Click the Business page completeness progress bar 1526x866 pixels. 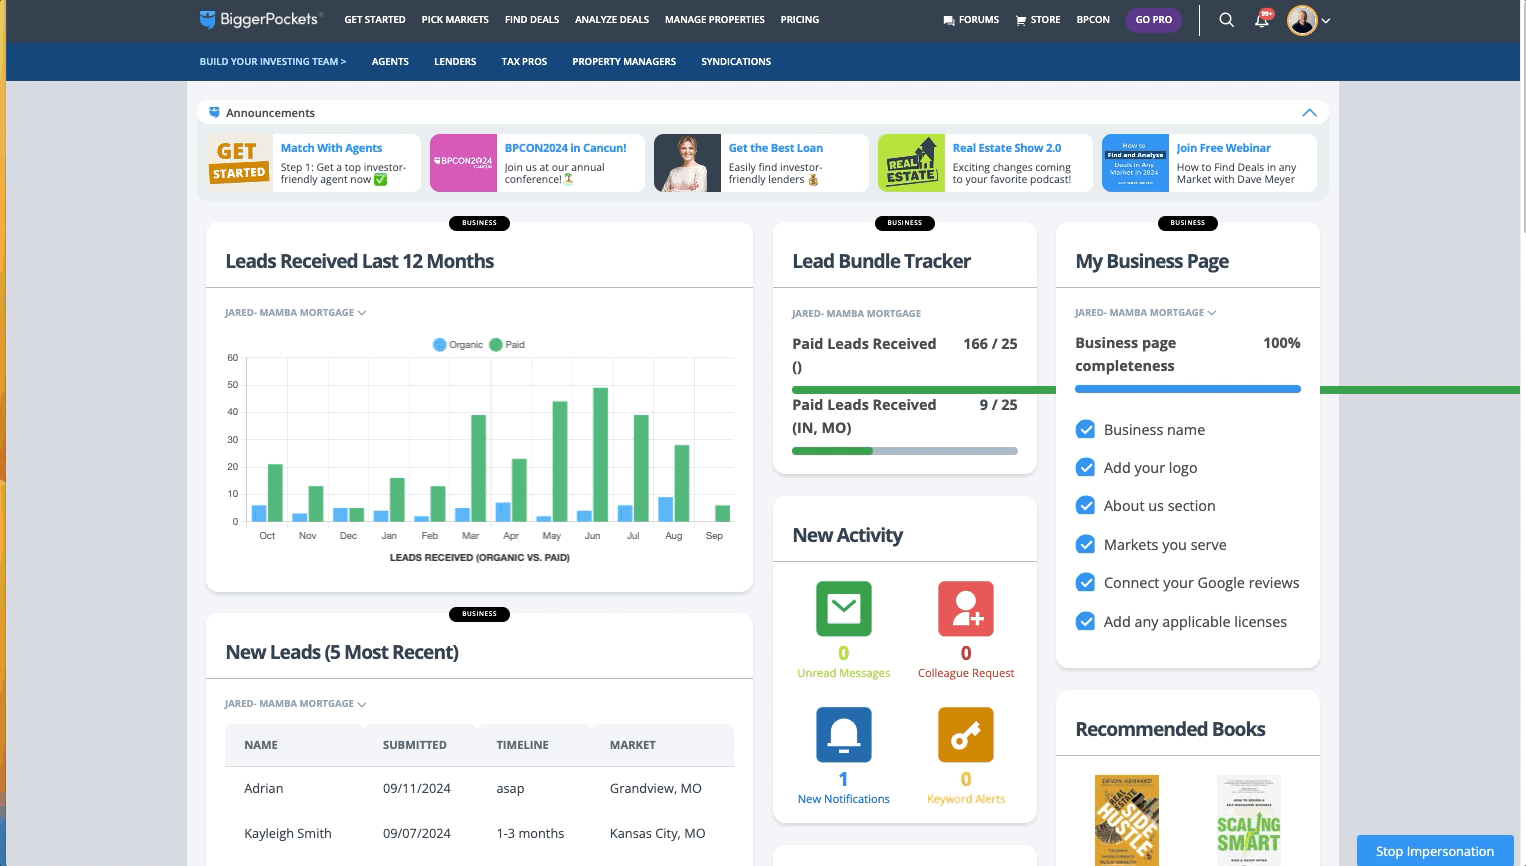(1188, 389)
